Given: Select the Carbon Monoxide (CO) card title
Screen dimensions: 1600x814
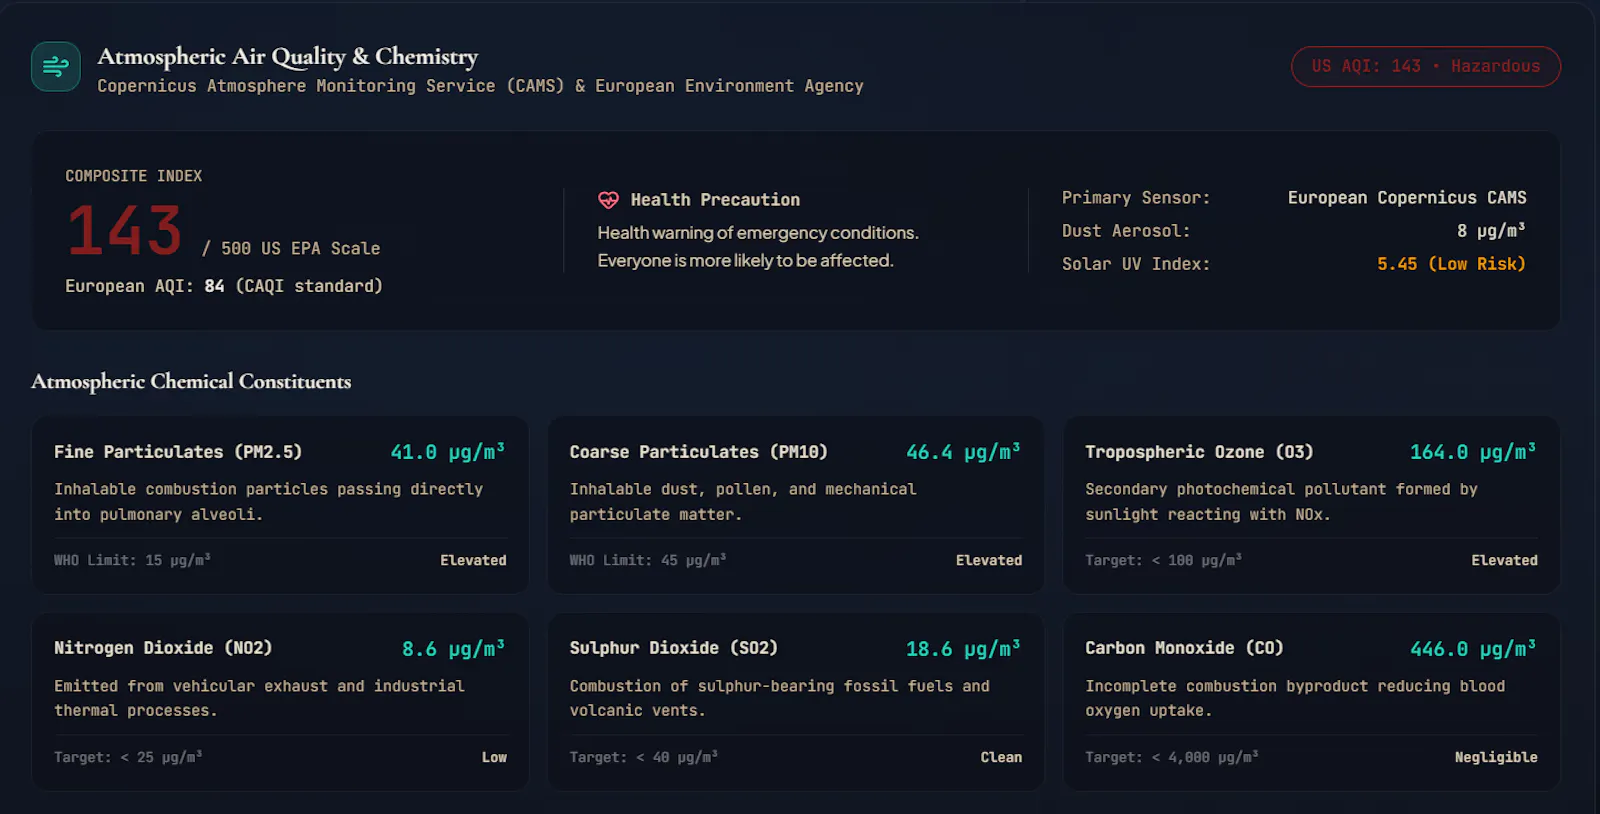Looking at the screenshot, I should click(1184, 648).
